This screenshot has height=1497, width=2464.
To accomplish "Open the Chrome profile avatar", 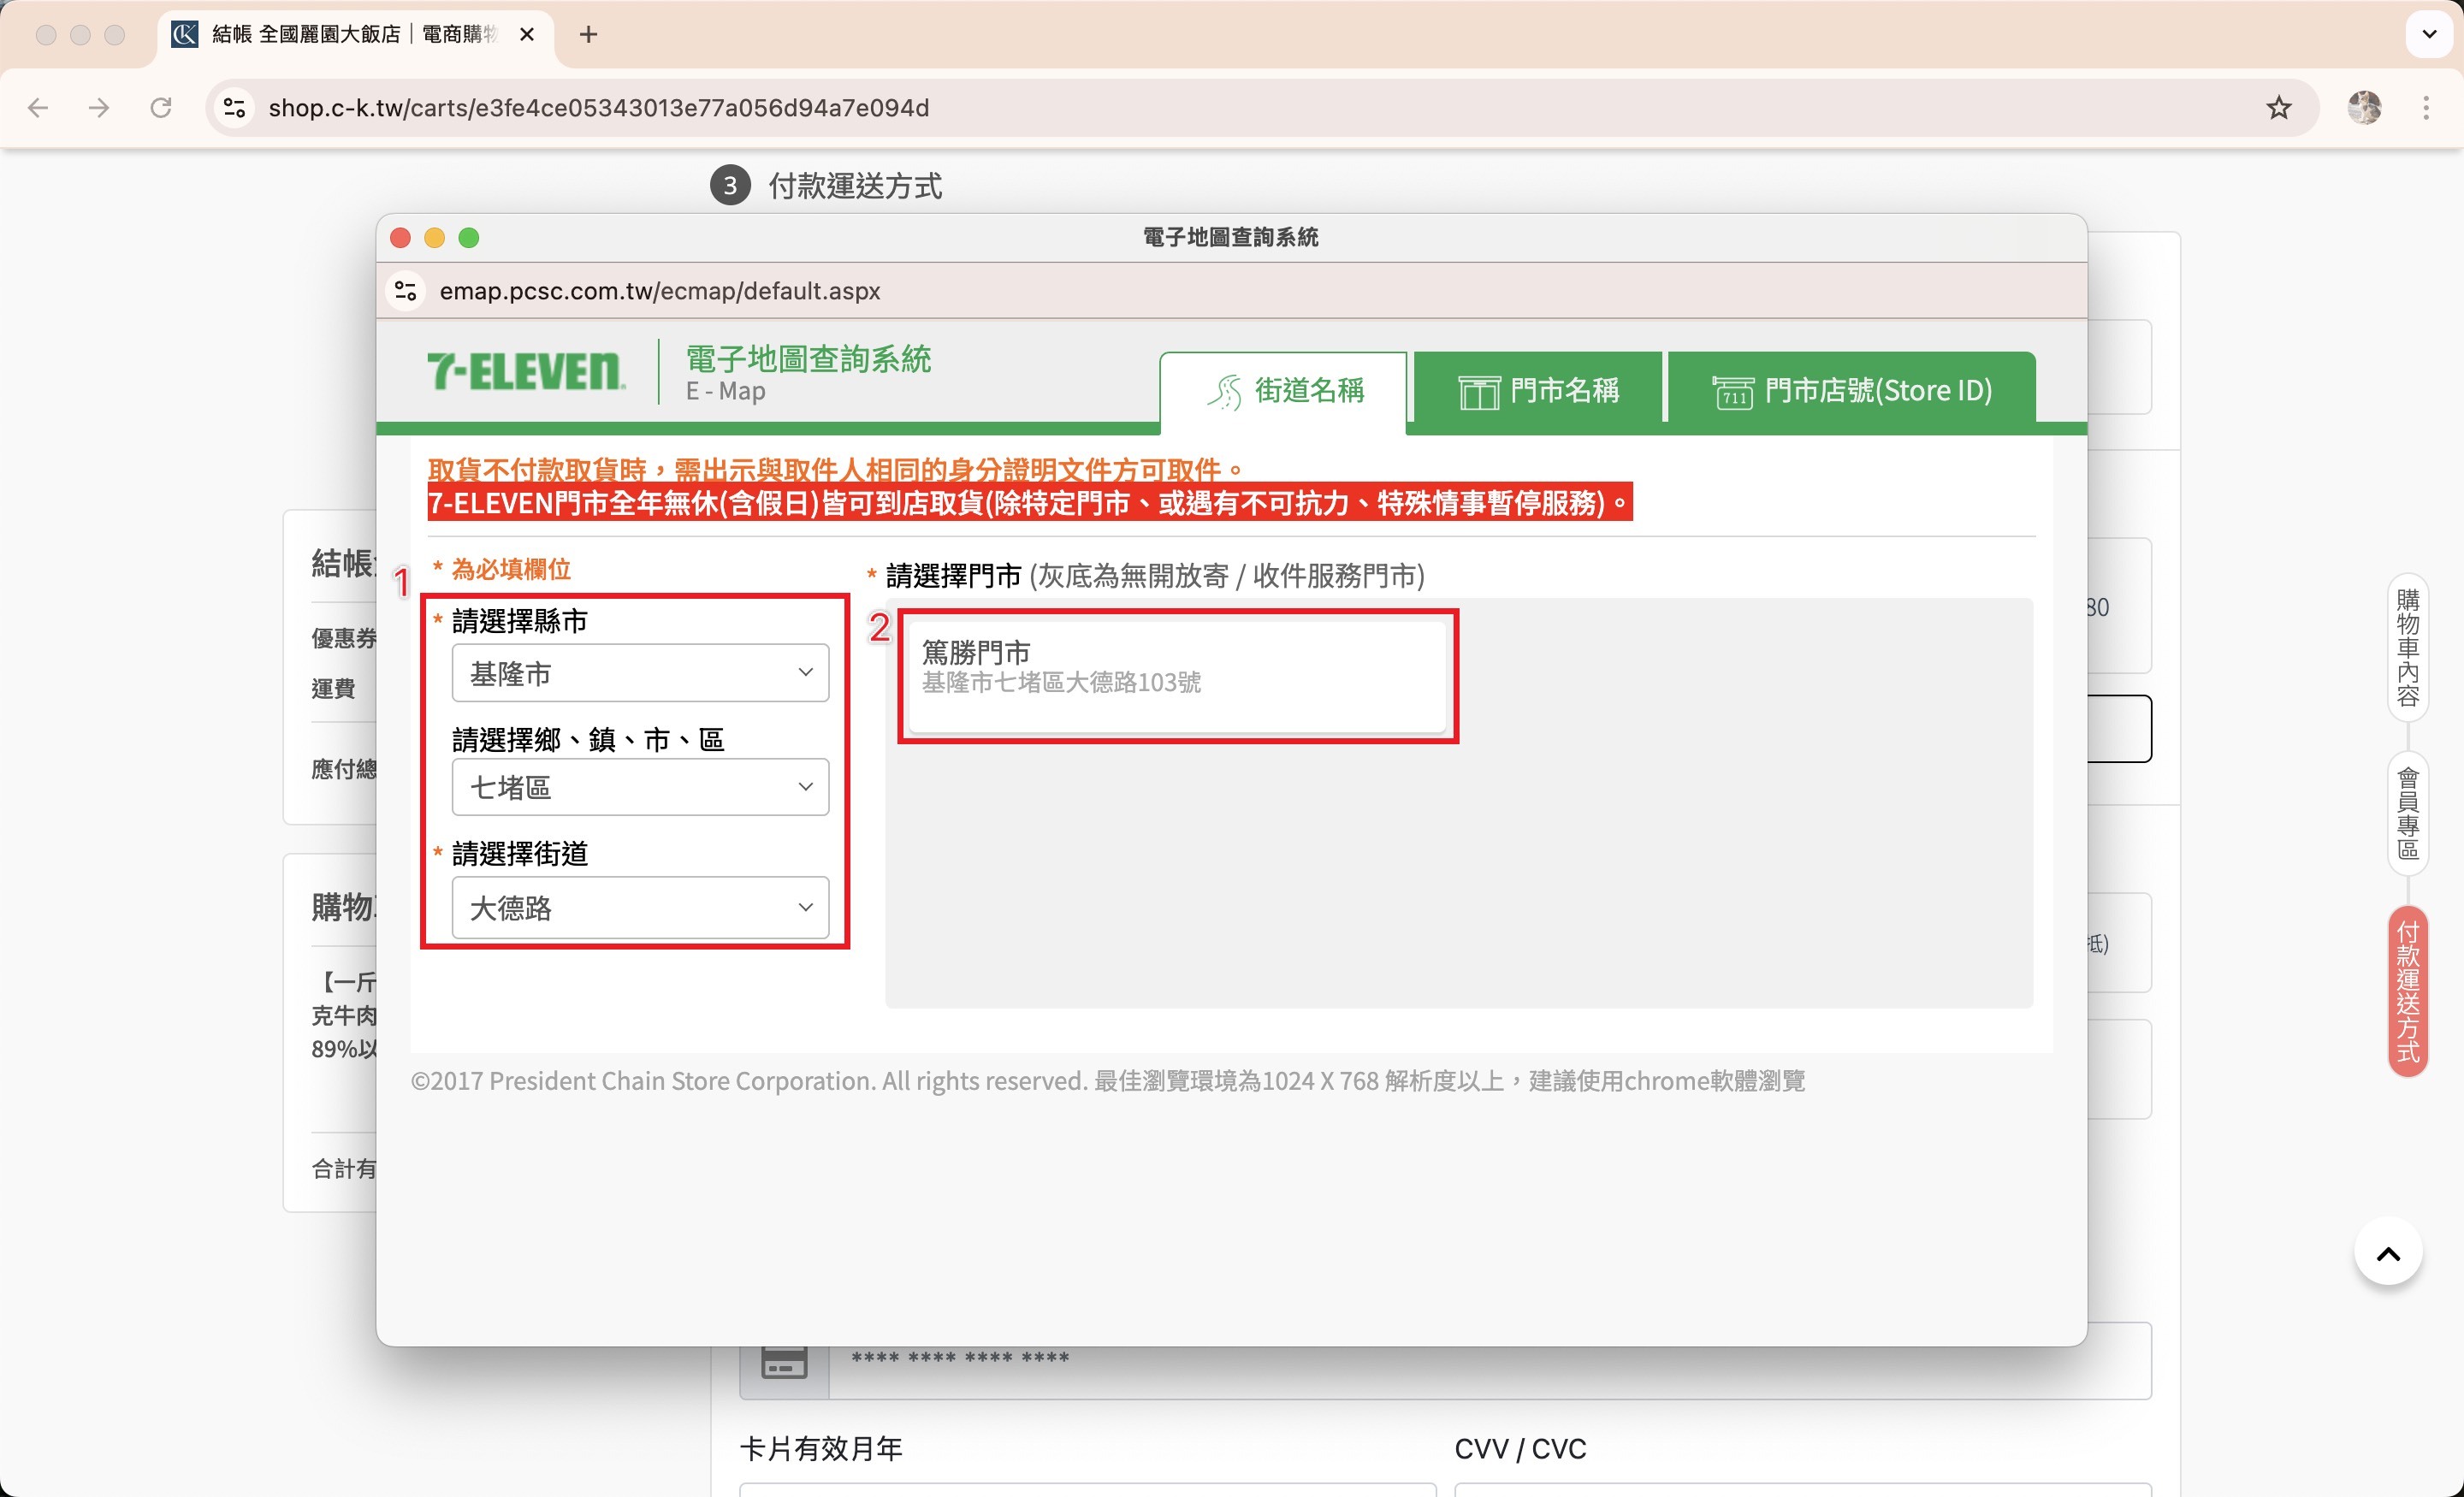I will [x=2364, y=108].
